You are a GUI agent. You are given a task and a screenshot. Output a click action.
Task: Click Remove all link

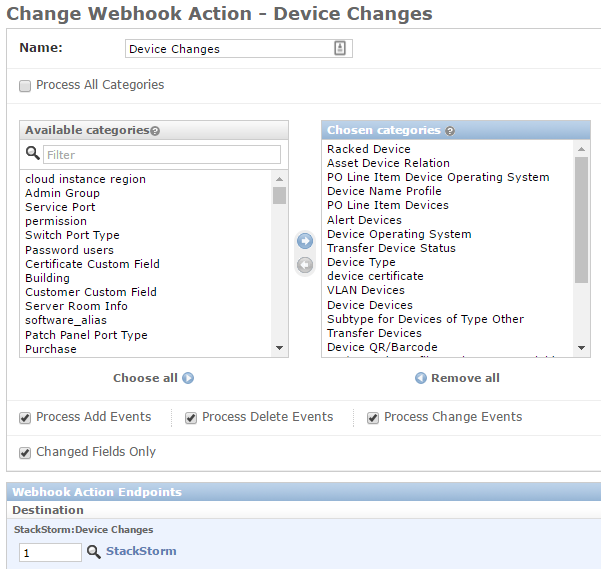pyautogui.click(x=457, y=378)
